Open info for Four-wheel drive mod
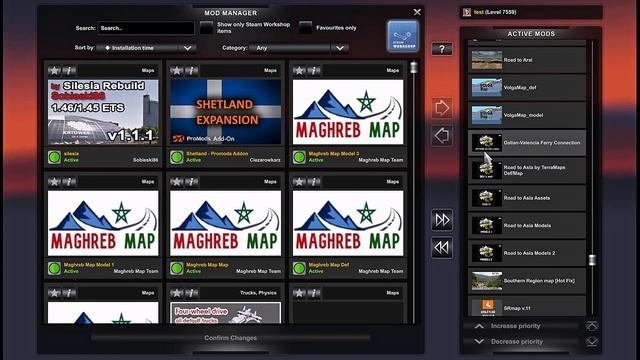The height and width of the screenshot is (360, 640). (x=191, y=293)
